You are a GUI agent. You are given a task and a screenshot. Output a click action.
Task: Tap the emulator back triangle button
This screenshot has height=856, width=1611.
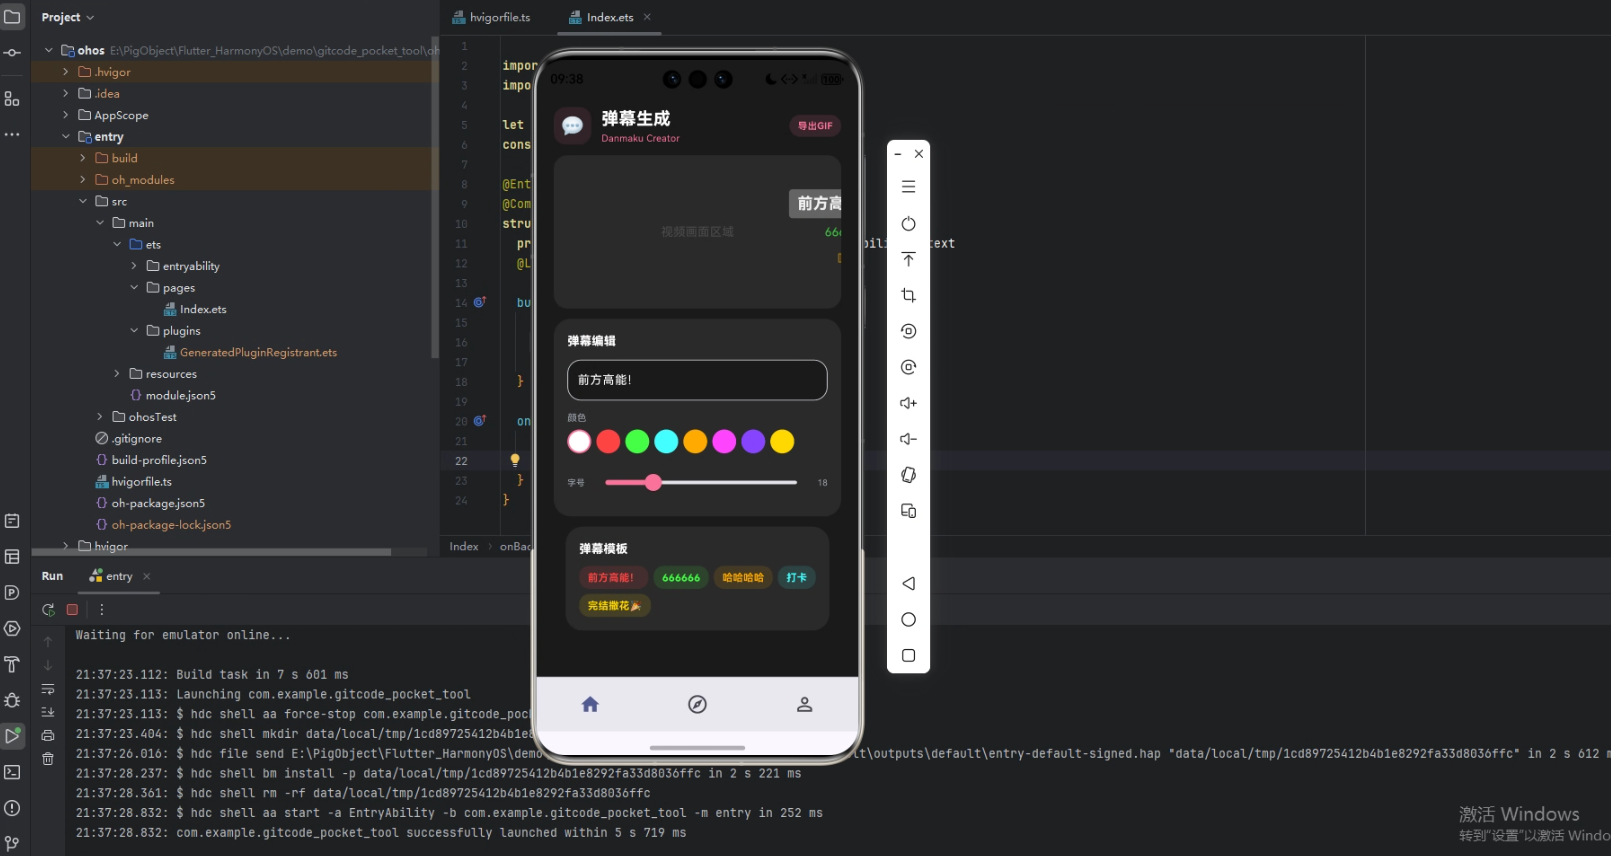pos(908,583)
